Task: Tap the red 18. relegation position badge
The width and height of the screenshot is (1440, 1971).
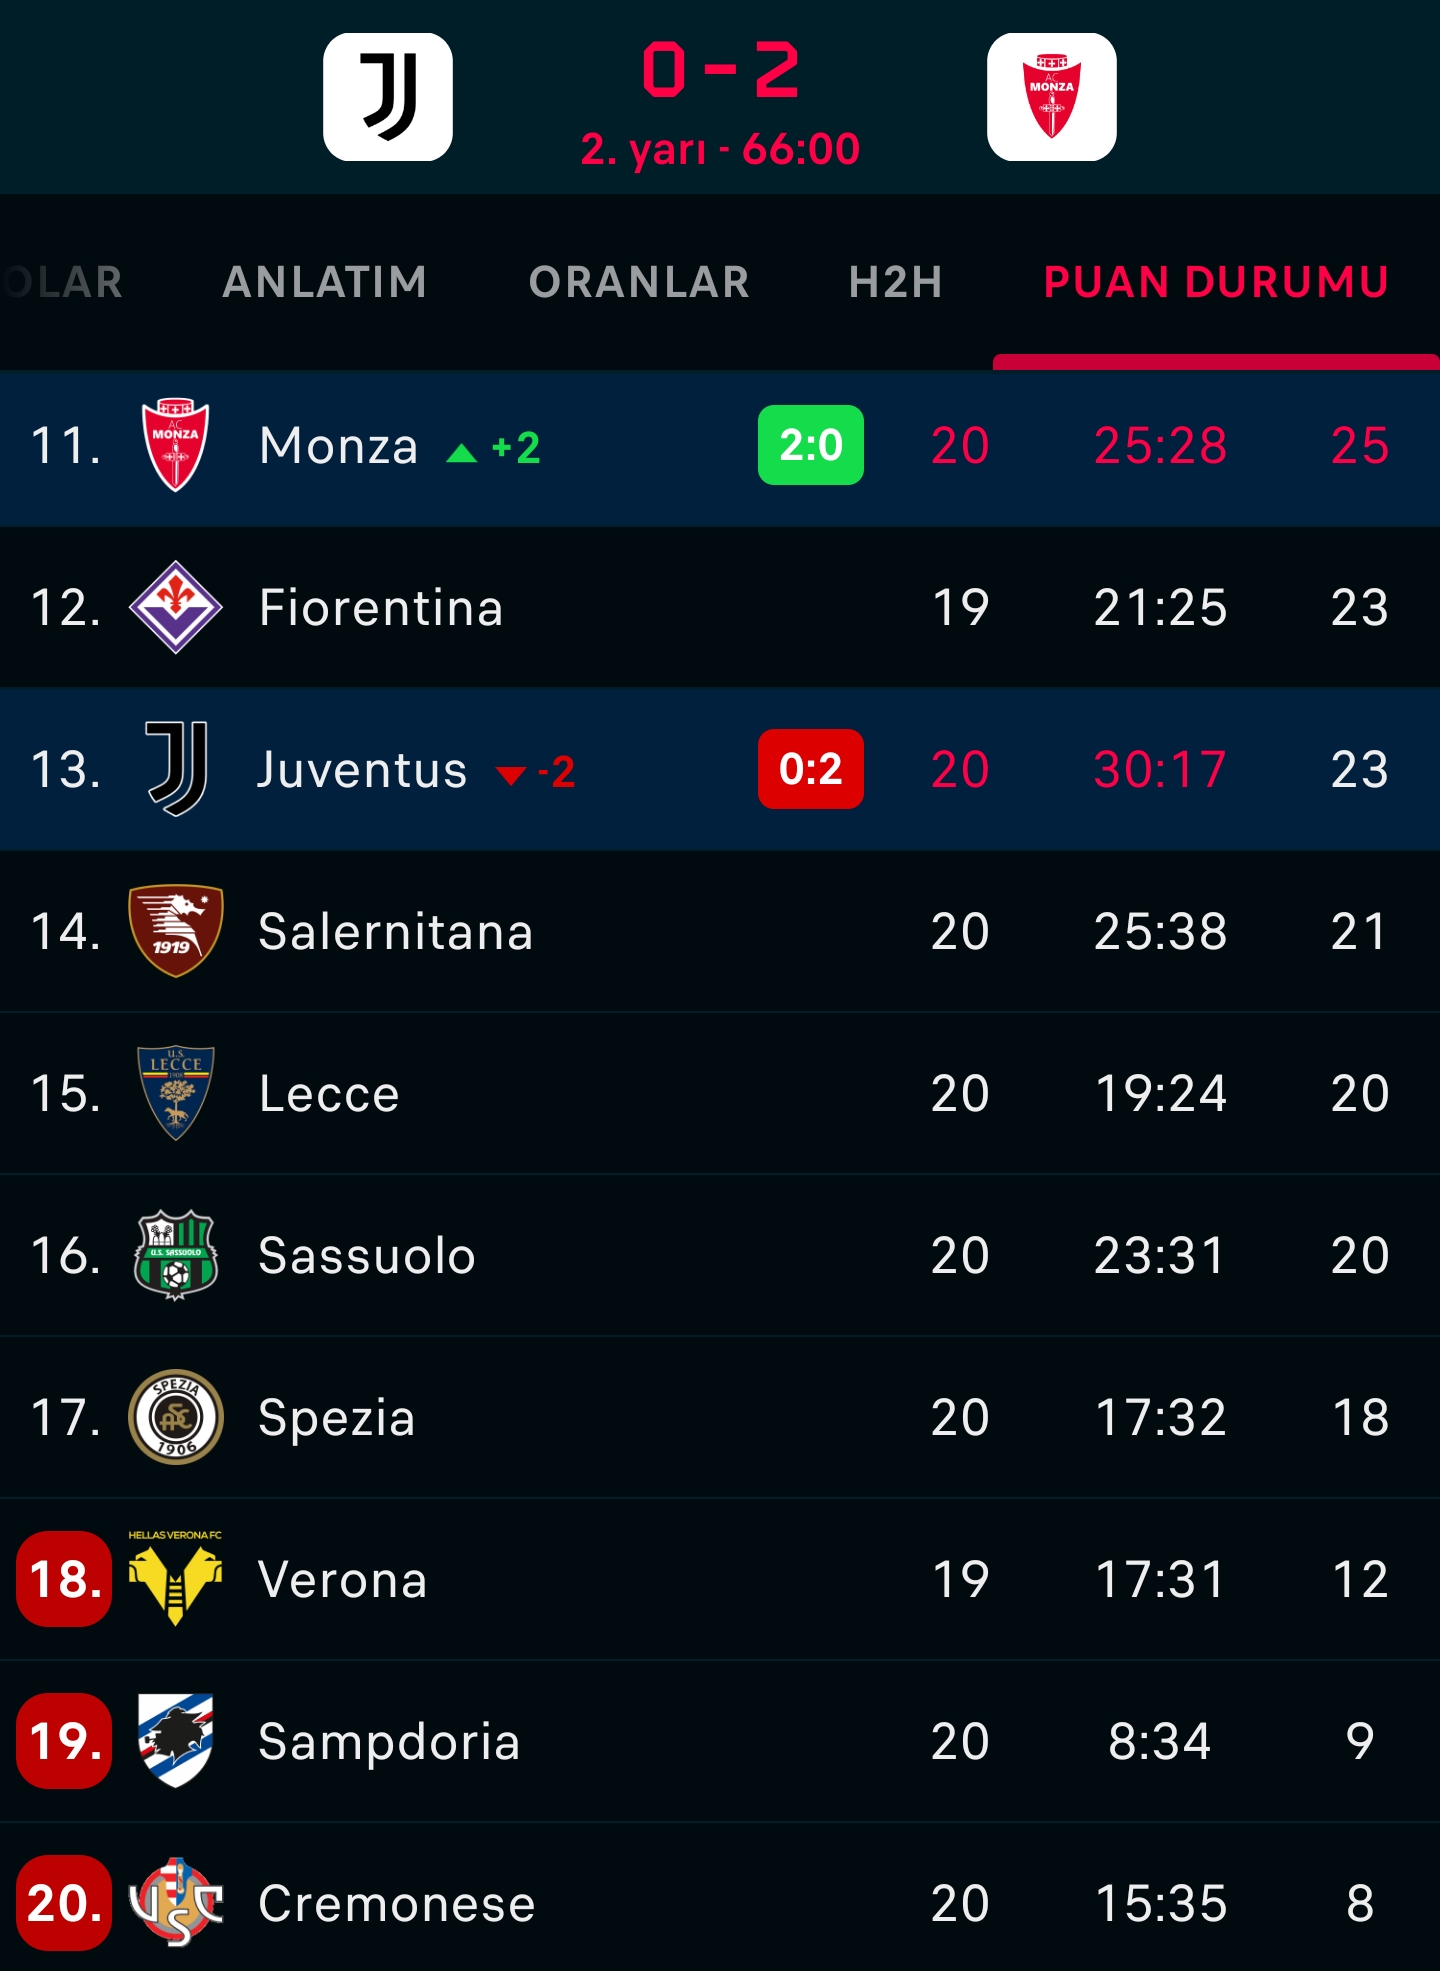Action: click(65, 1579)
